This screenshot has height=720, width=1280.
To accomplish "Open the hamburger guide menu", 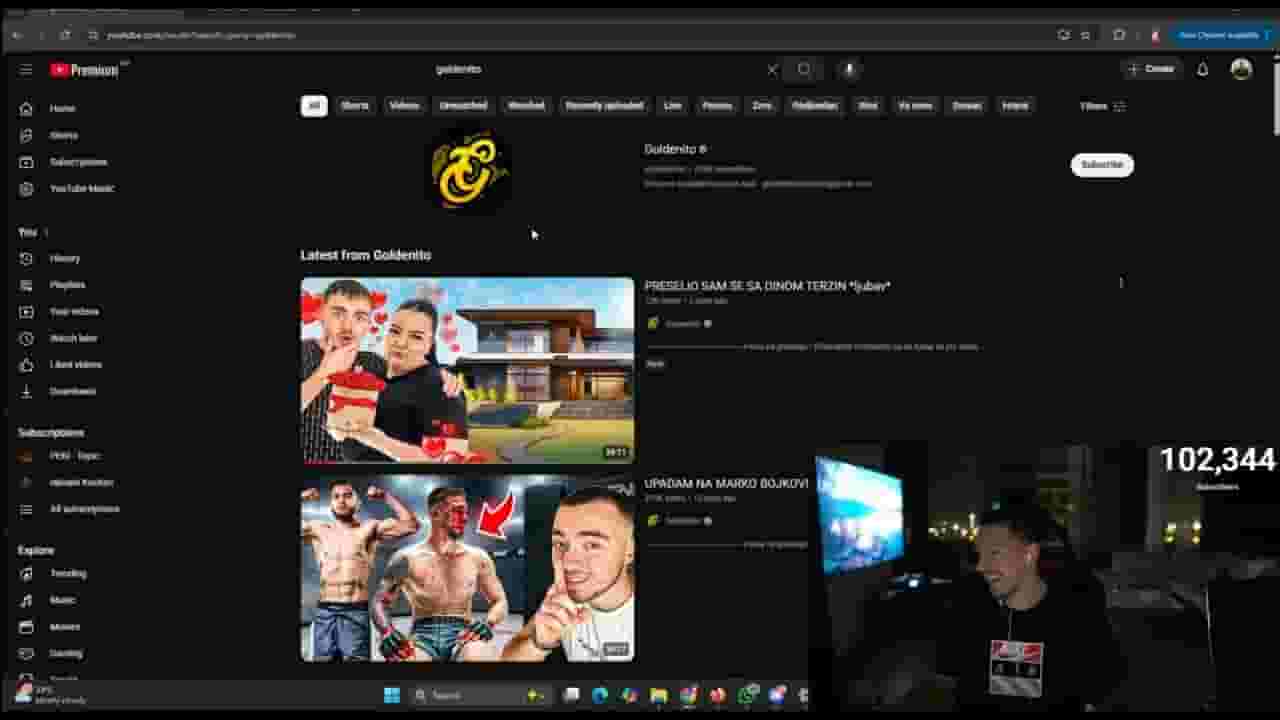I will coord(26,69).
